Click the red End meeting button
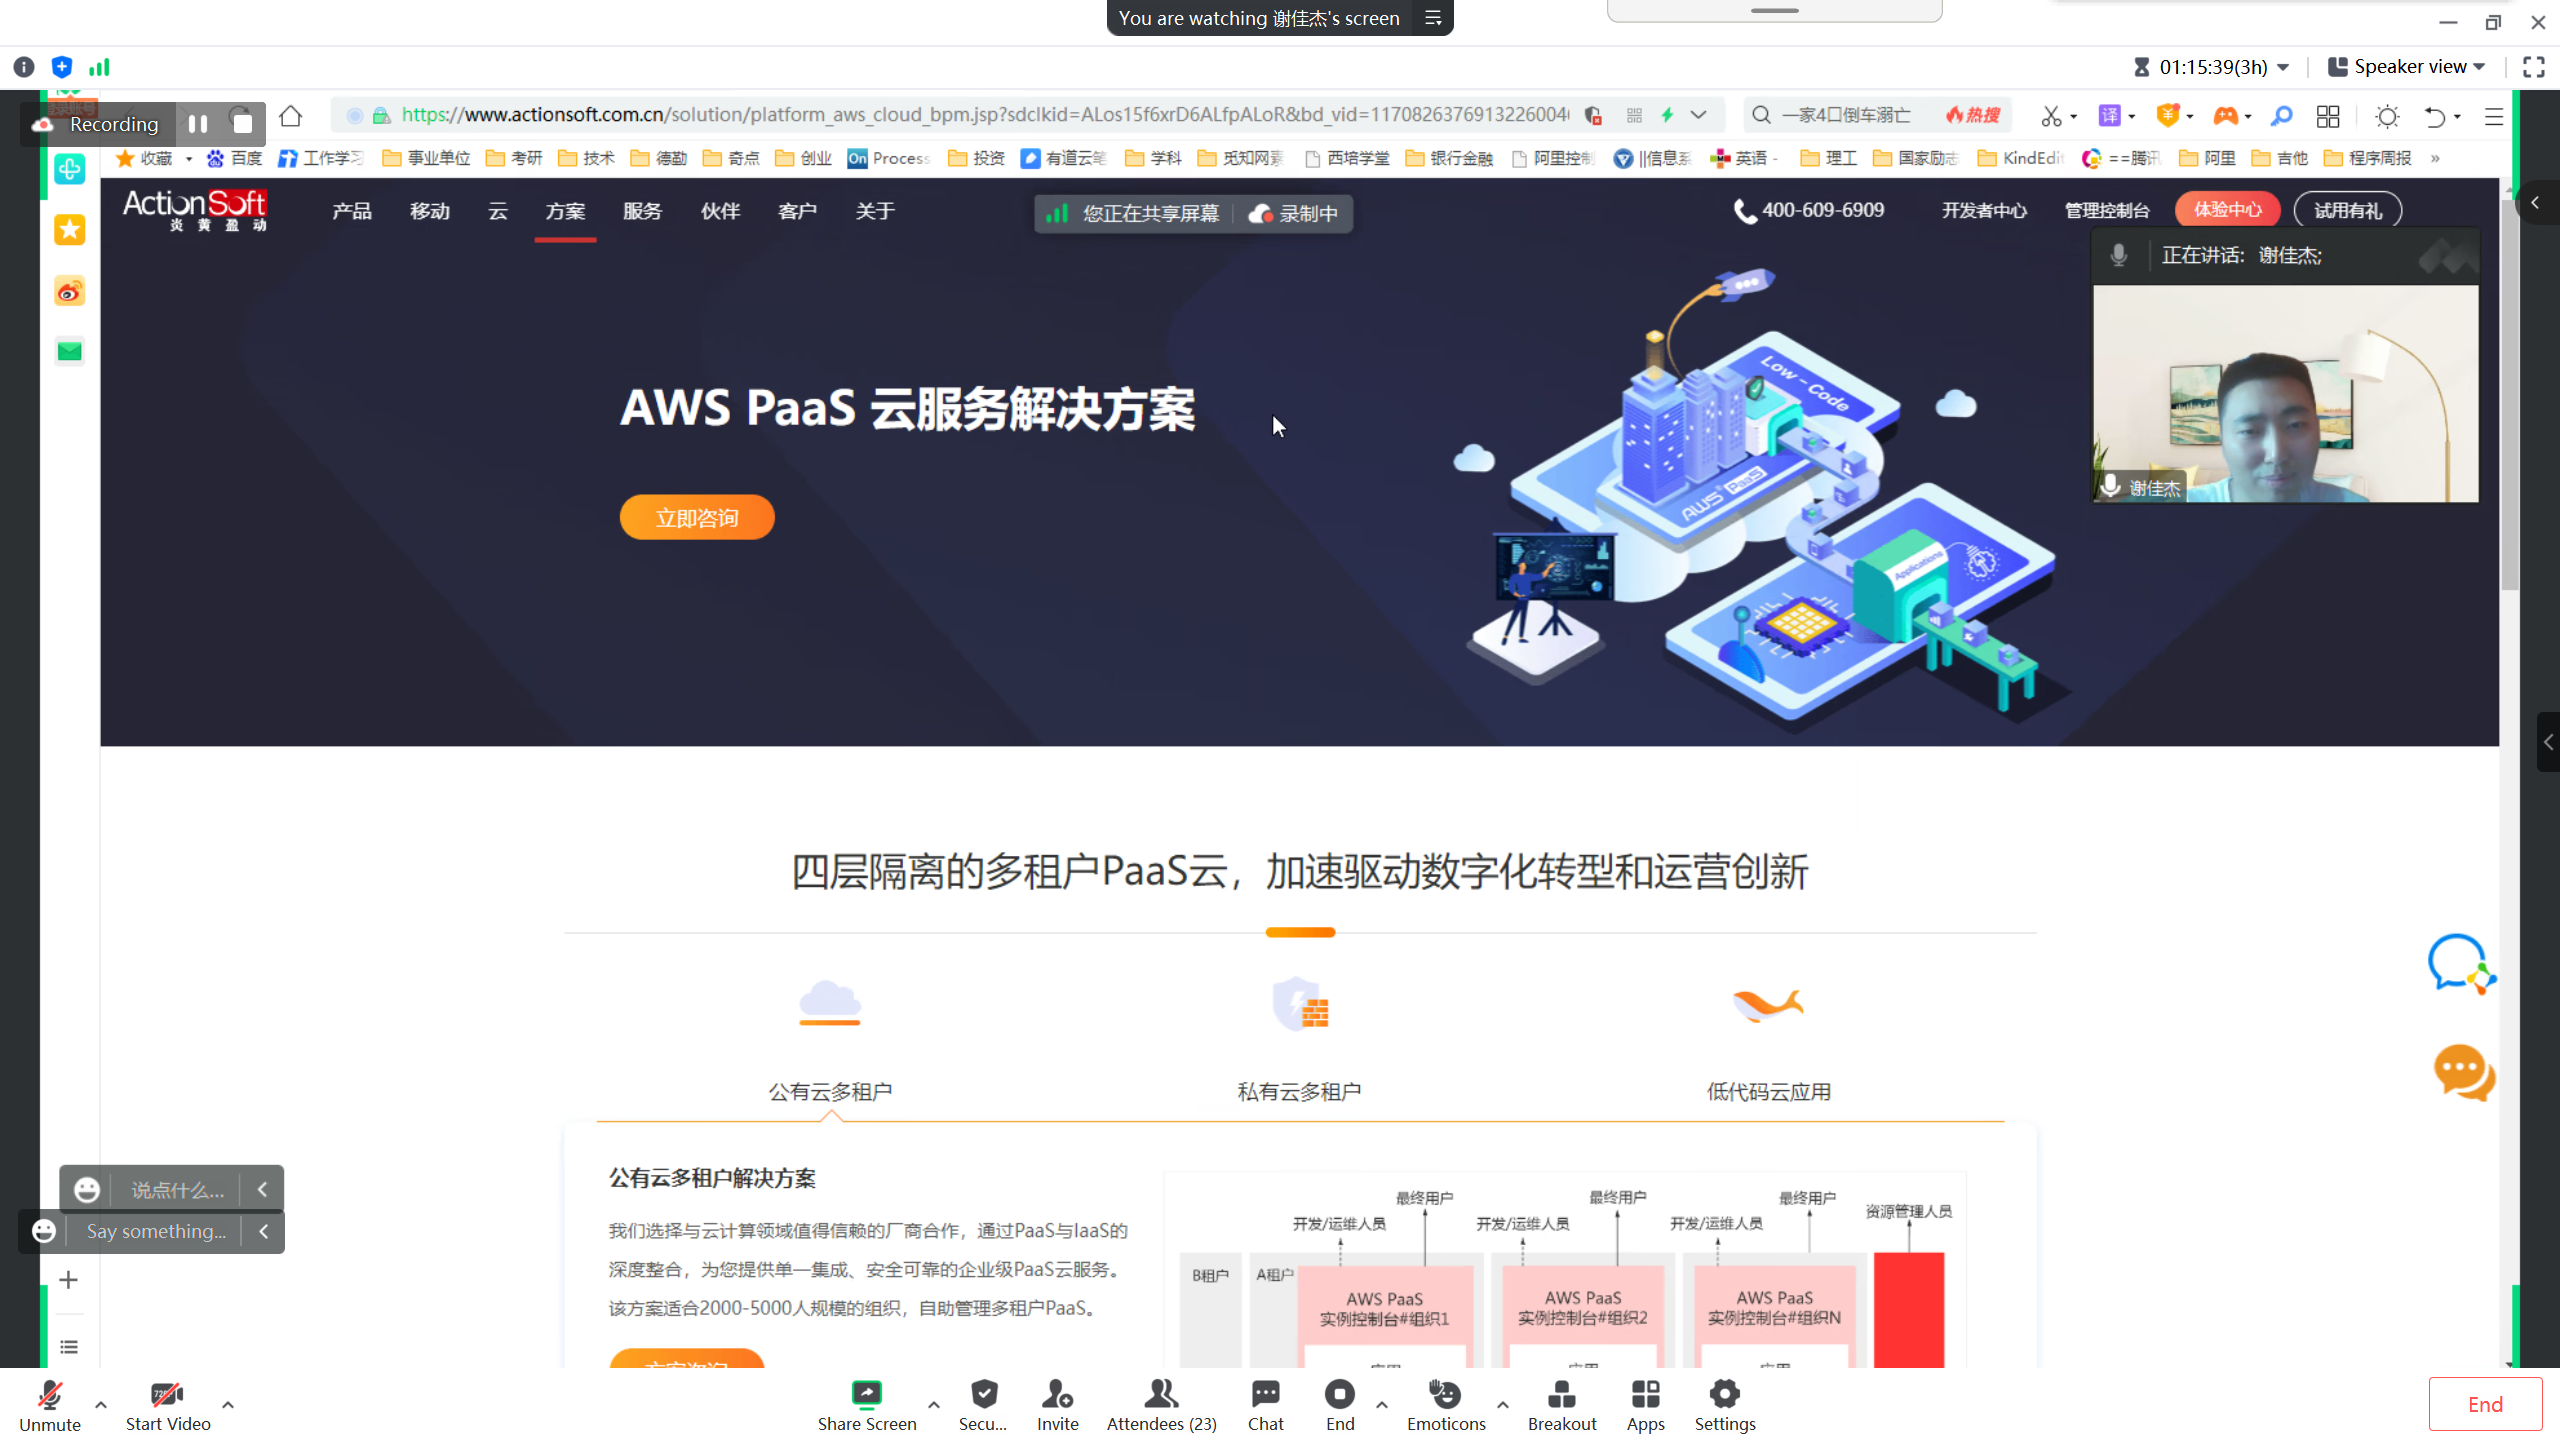The height and width of the screenshot is (1440, 2560). pyautogui.click(x=2484, y=1404)
